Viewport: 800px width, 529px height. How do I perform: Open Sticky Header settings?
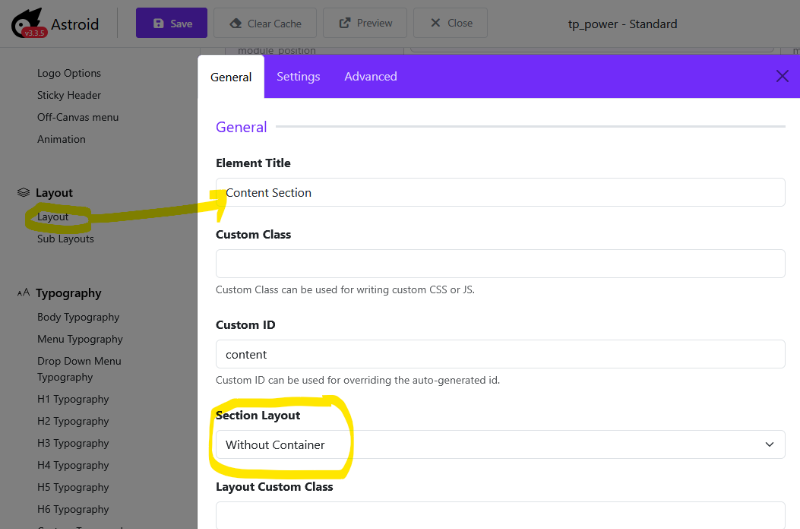(x=69, y=95)
